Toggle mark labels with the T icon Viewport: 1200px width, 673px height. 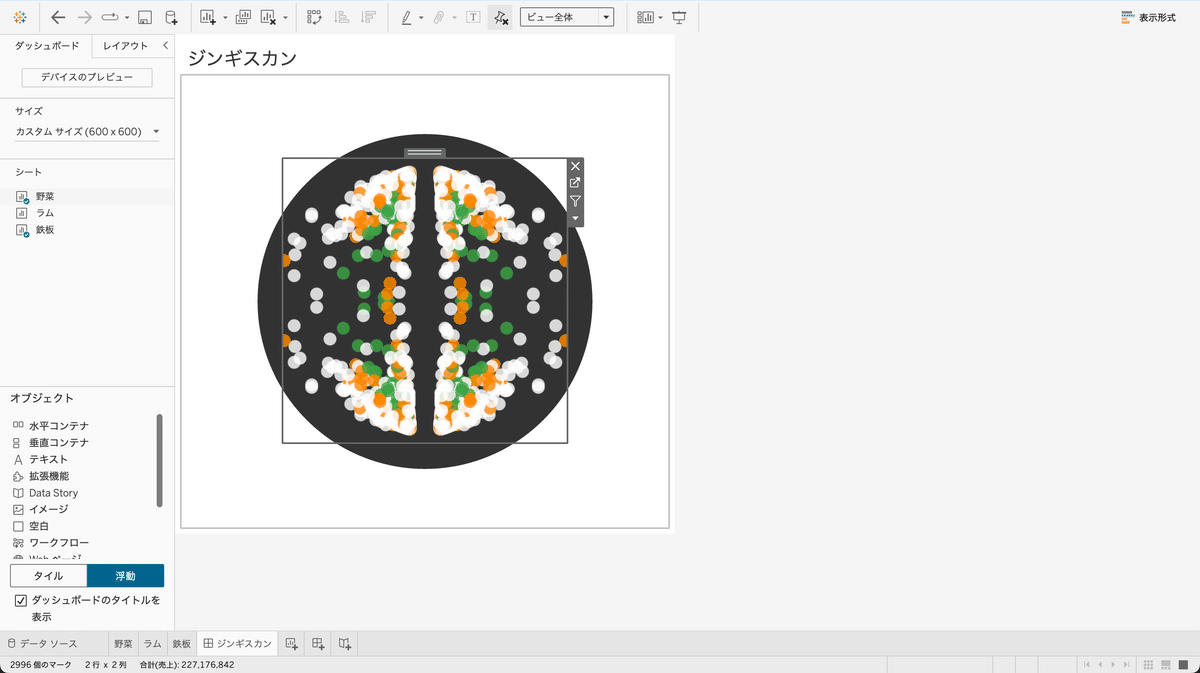(473, 17)
